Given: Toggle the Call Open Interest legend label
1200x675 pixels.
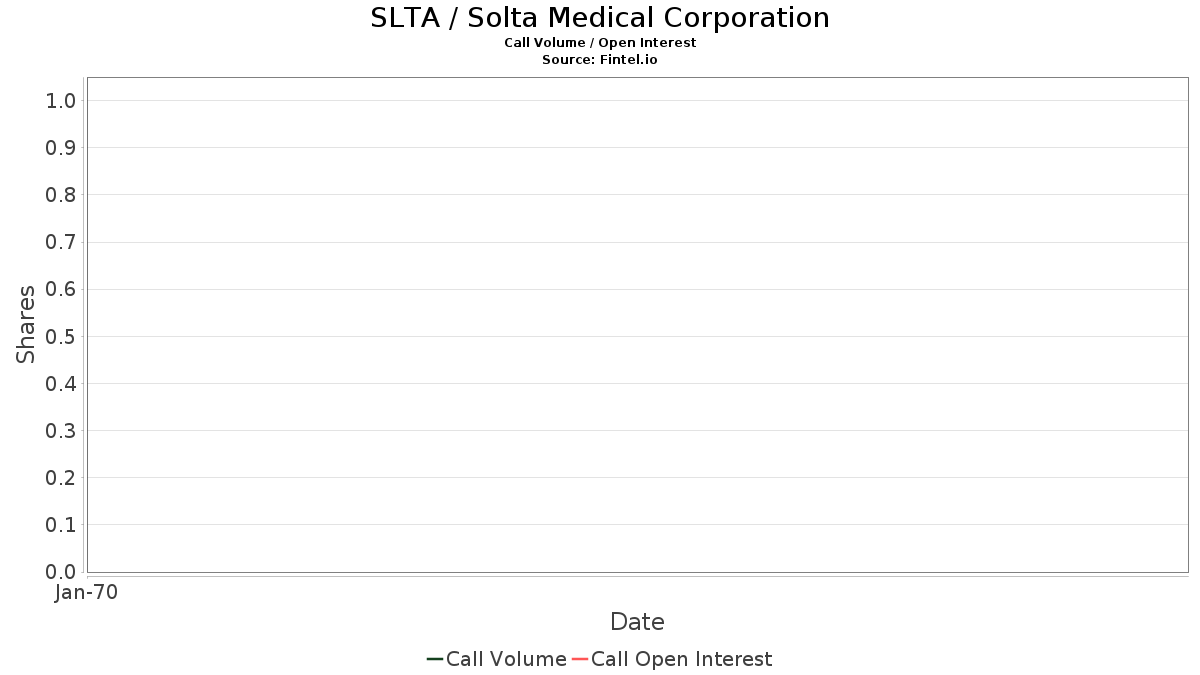Looking at the screenshot, I should [x=681, y=659].
